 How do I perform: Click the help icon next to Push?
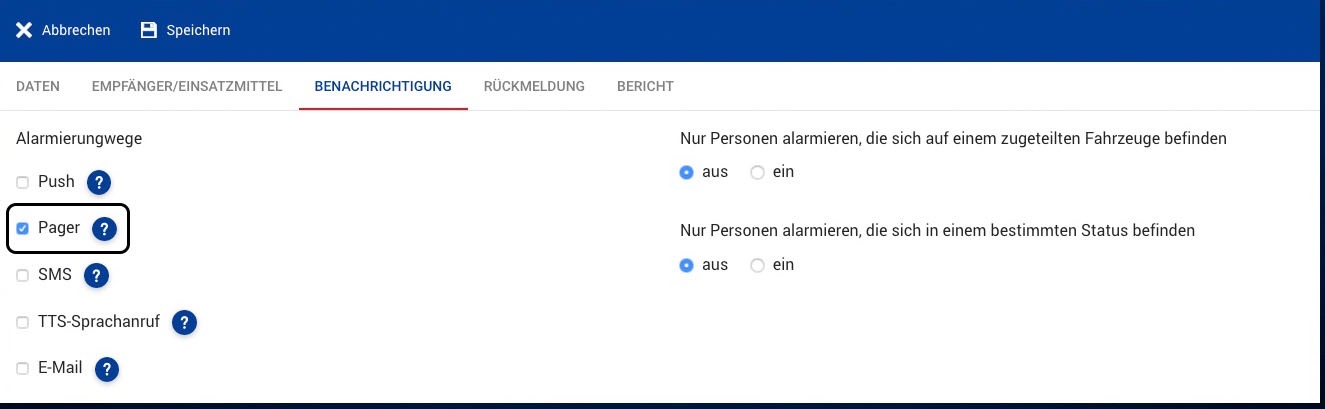click(x=98, y=182)
